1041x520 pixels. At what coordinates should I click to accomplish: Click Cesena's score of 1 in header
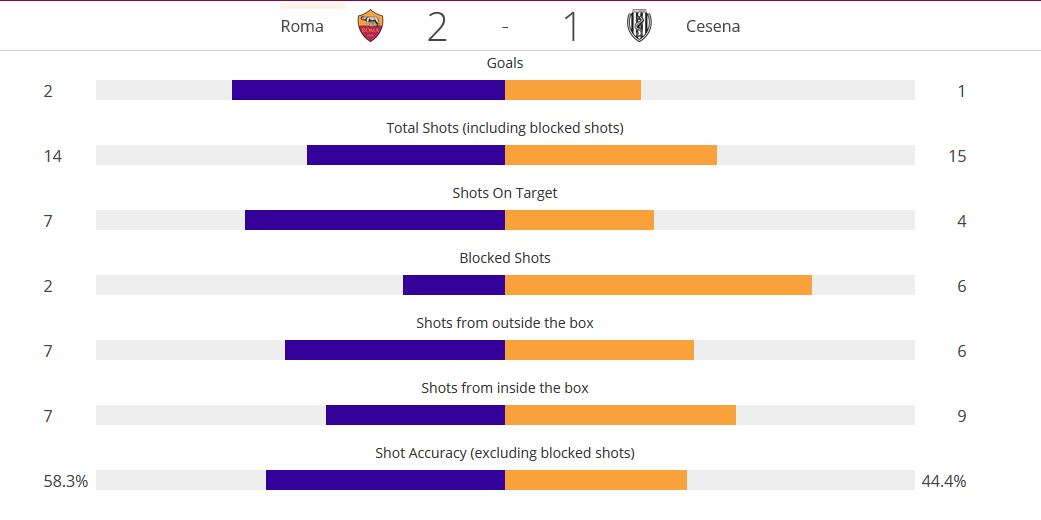(x=571, y=27)
